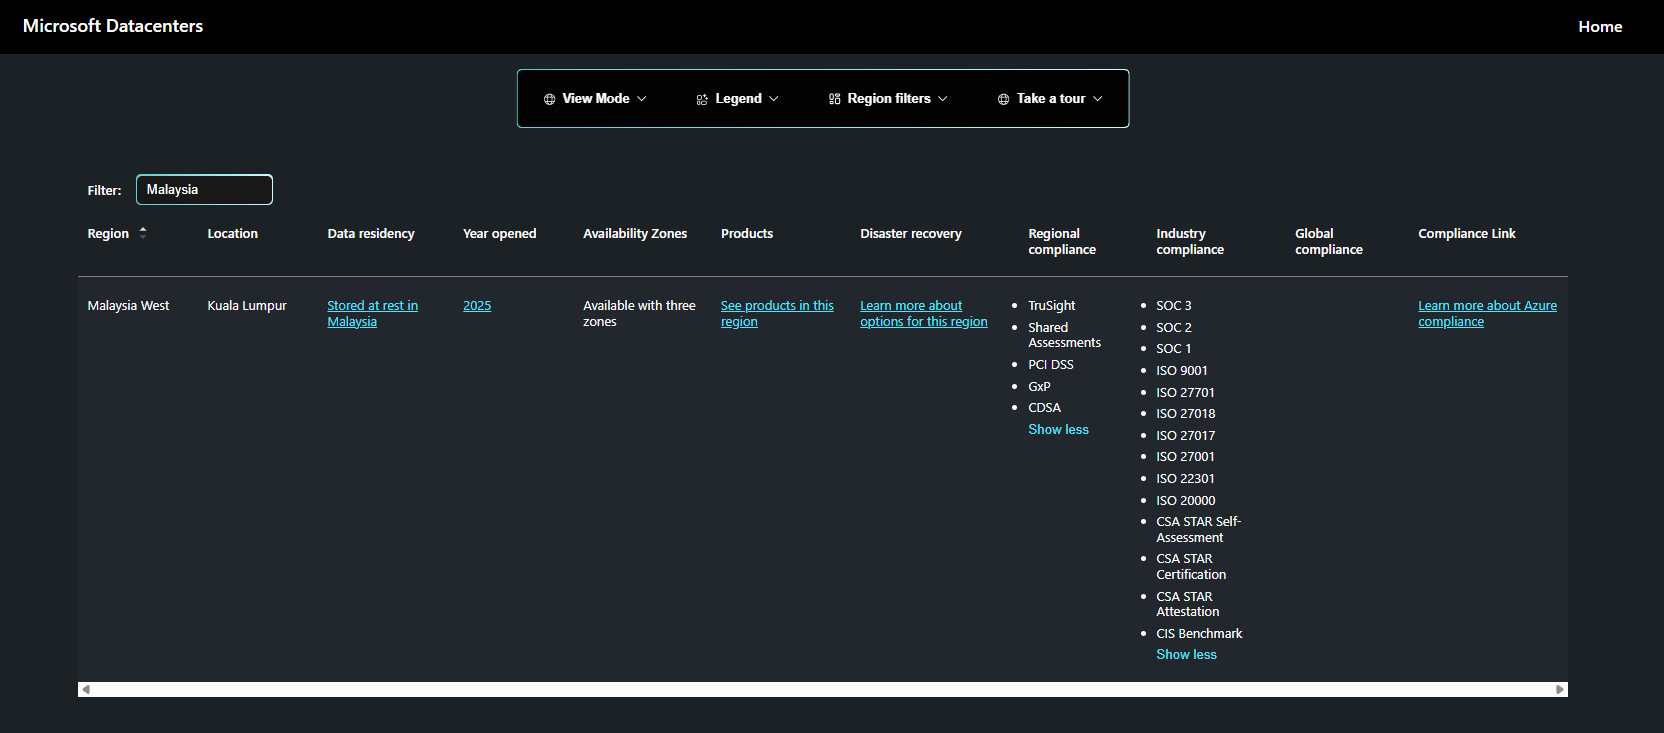Click the globe icon beside View Mode
The height and width of the screenshot is (733, 1664).
point(549,99)
